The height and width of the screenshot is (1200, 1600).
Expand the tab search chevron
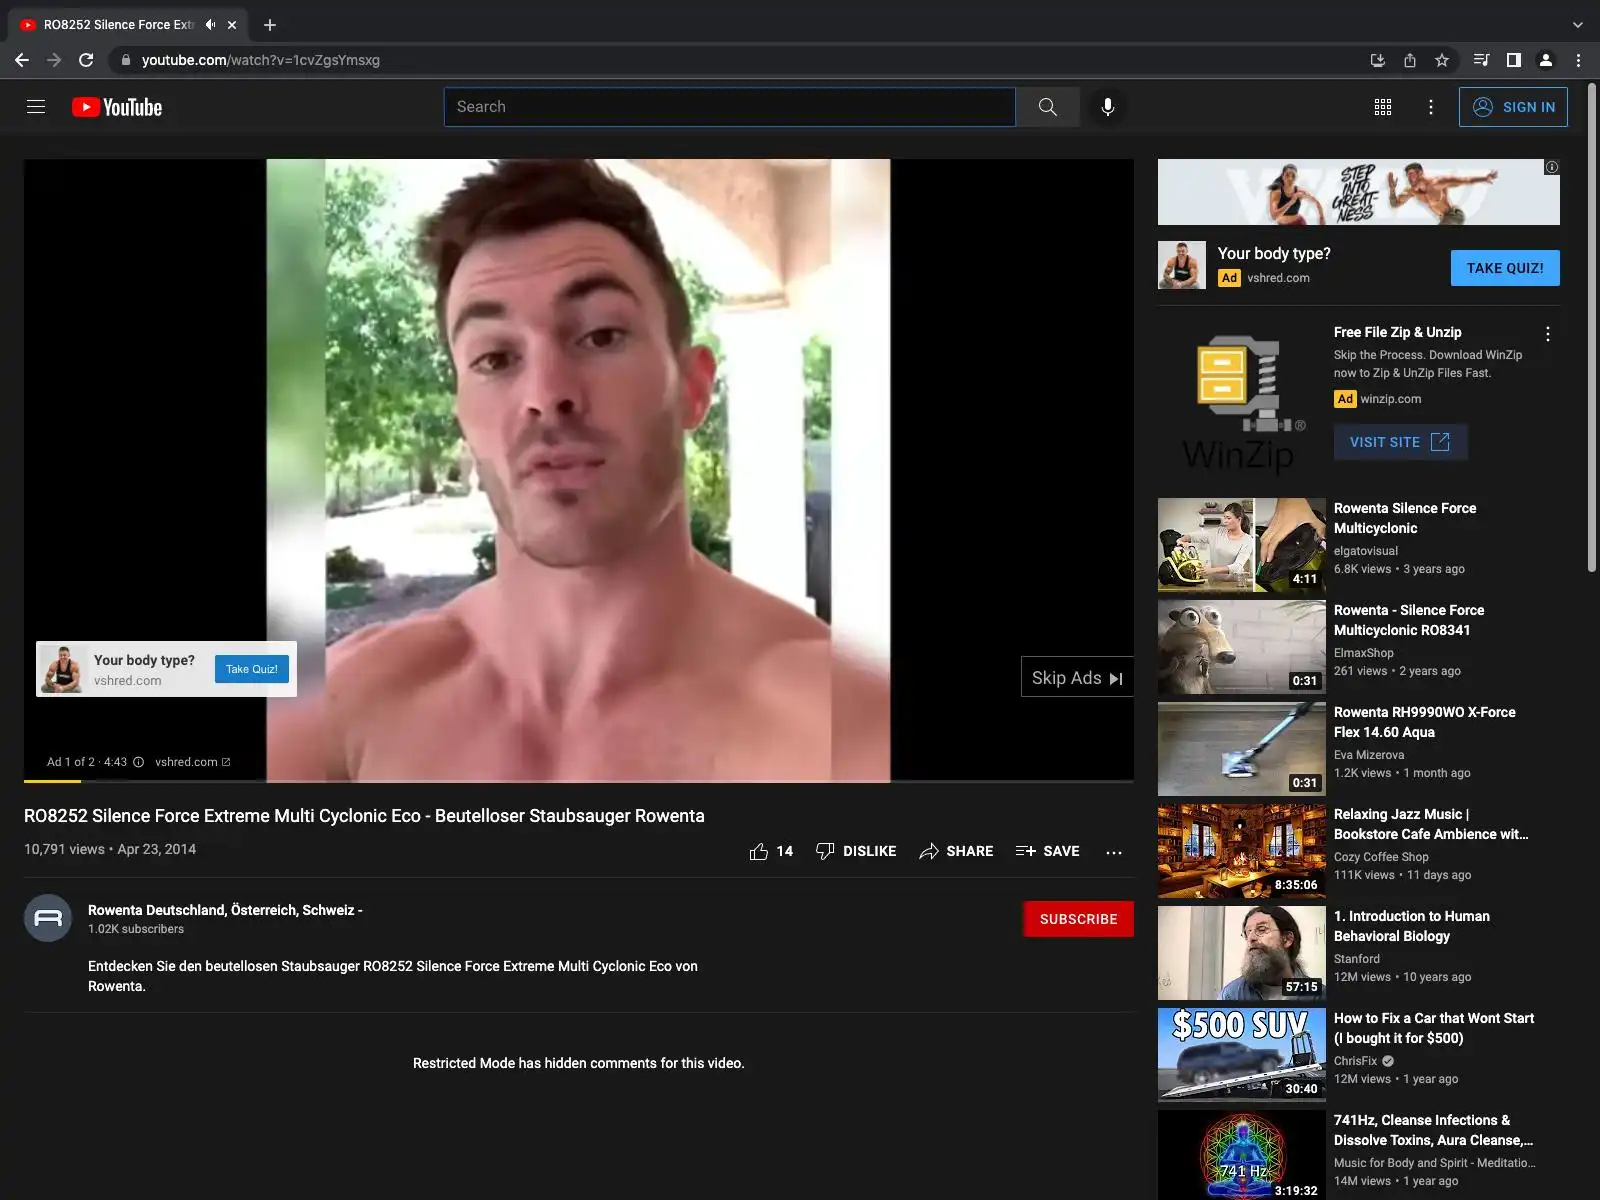pos(1578,25)
